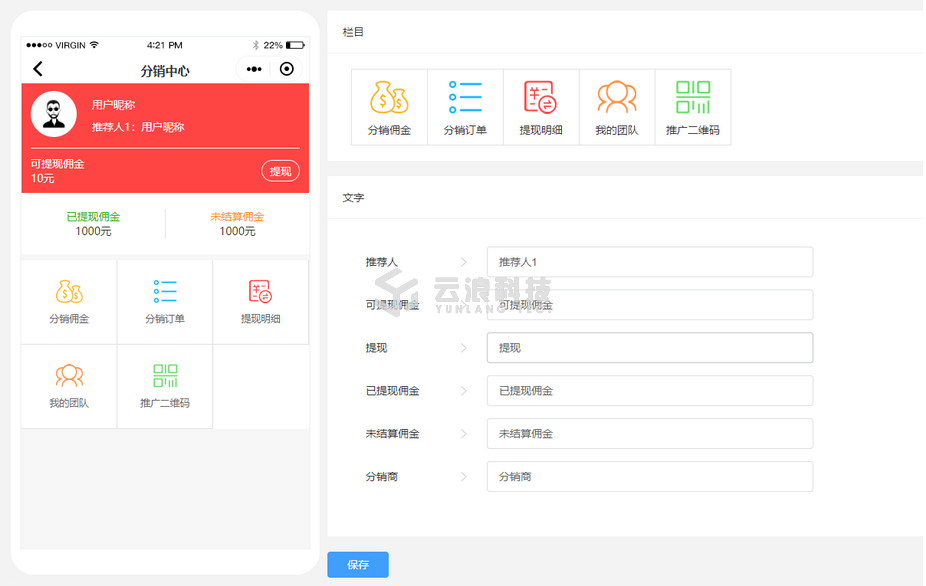The height and width of the screenshot is (586, 926).
Task: Click the chevron next to 提现 label
Action: coord(463,348)
